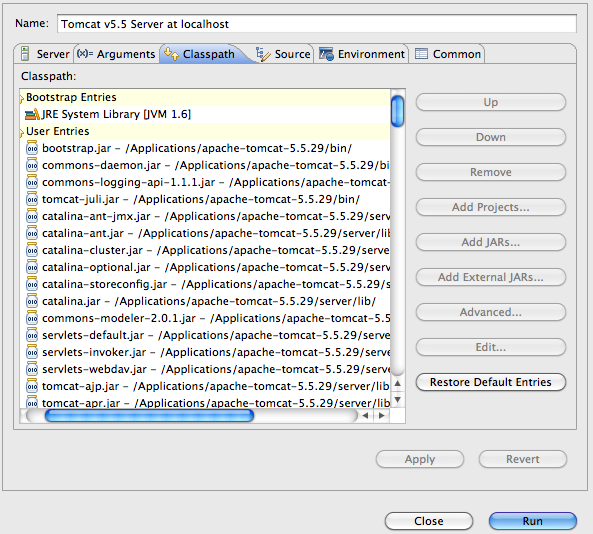
Task: Click the tomcat-ajp.jar file icon
Action: [x=32, y=387]
